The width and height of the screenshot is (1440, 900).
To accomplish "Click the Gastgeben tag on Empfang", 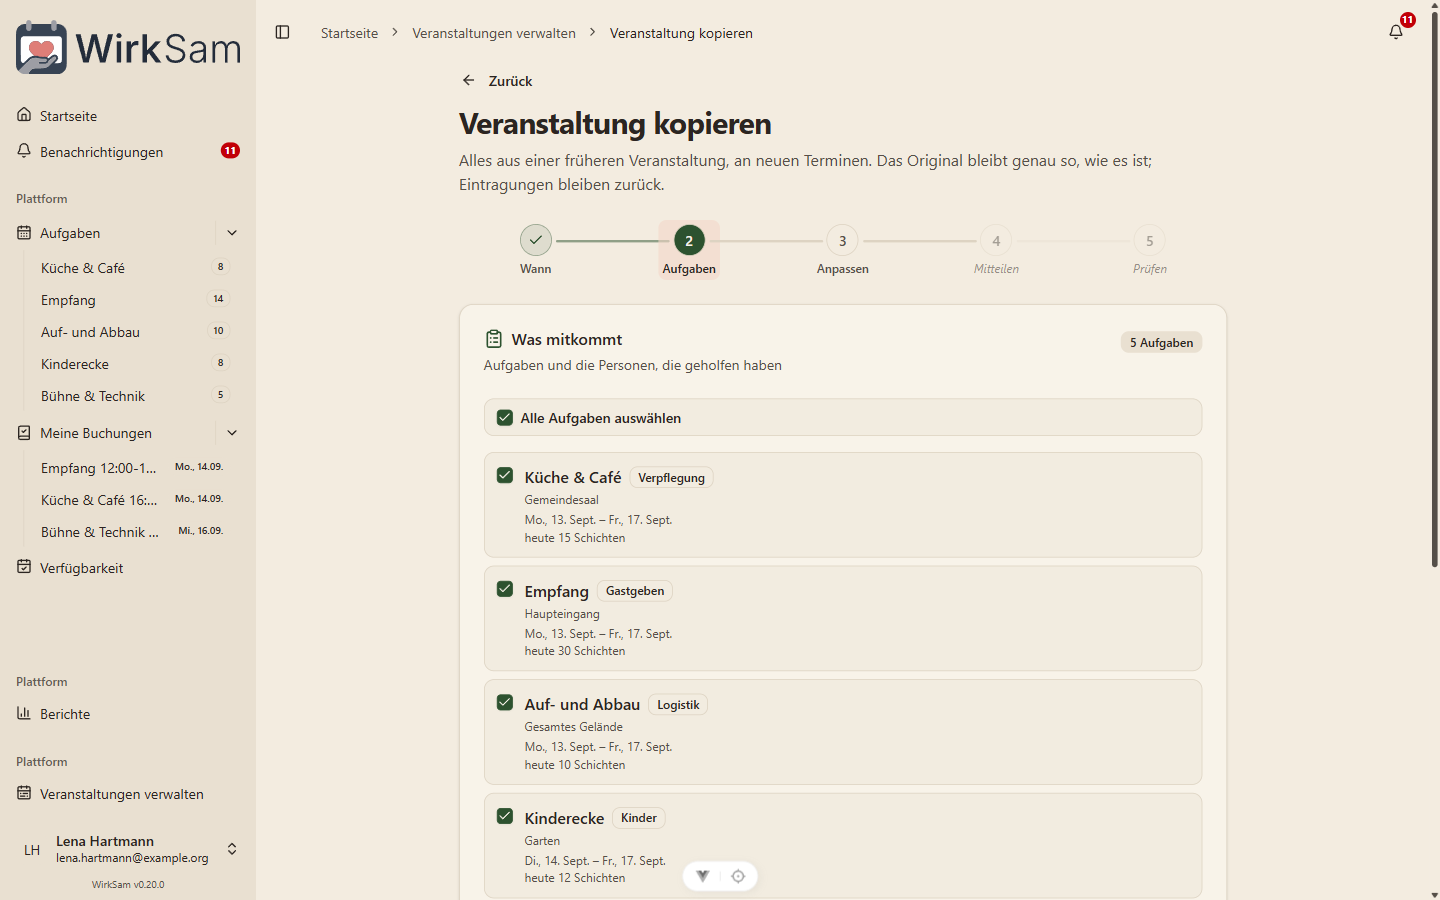I will 635,591.
